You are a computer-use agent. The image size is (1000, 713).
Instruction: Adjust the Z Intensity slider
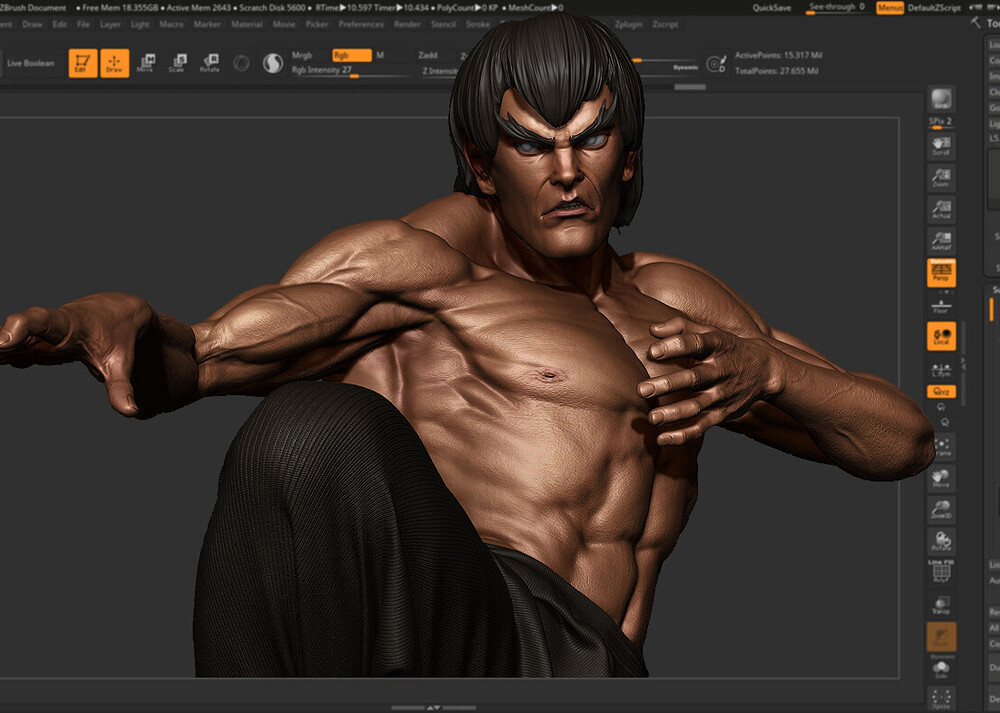440,71
